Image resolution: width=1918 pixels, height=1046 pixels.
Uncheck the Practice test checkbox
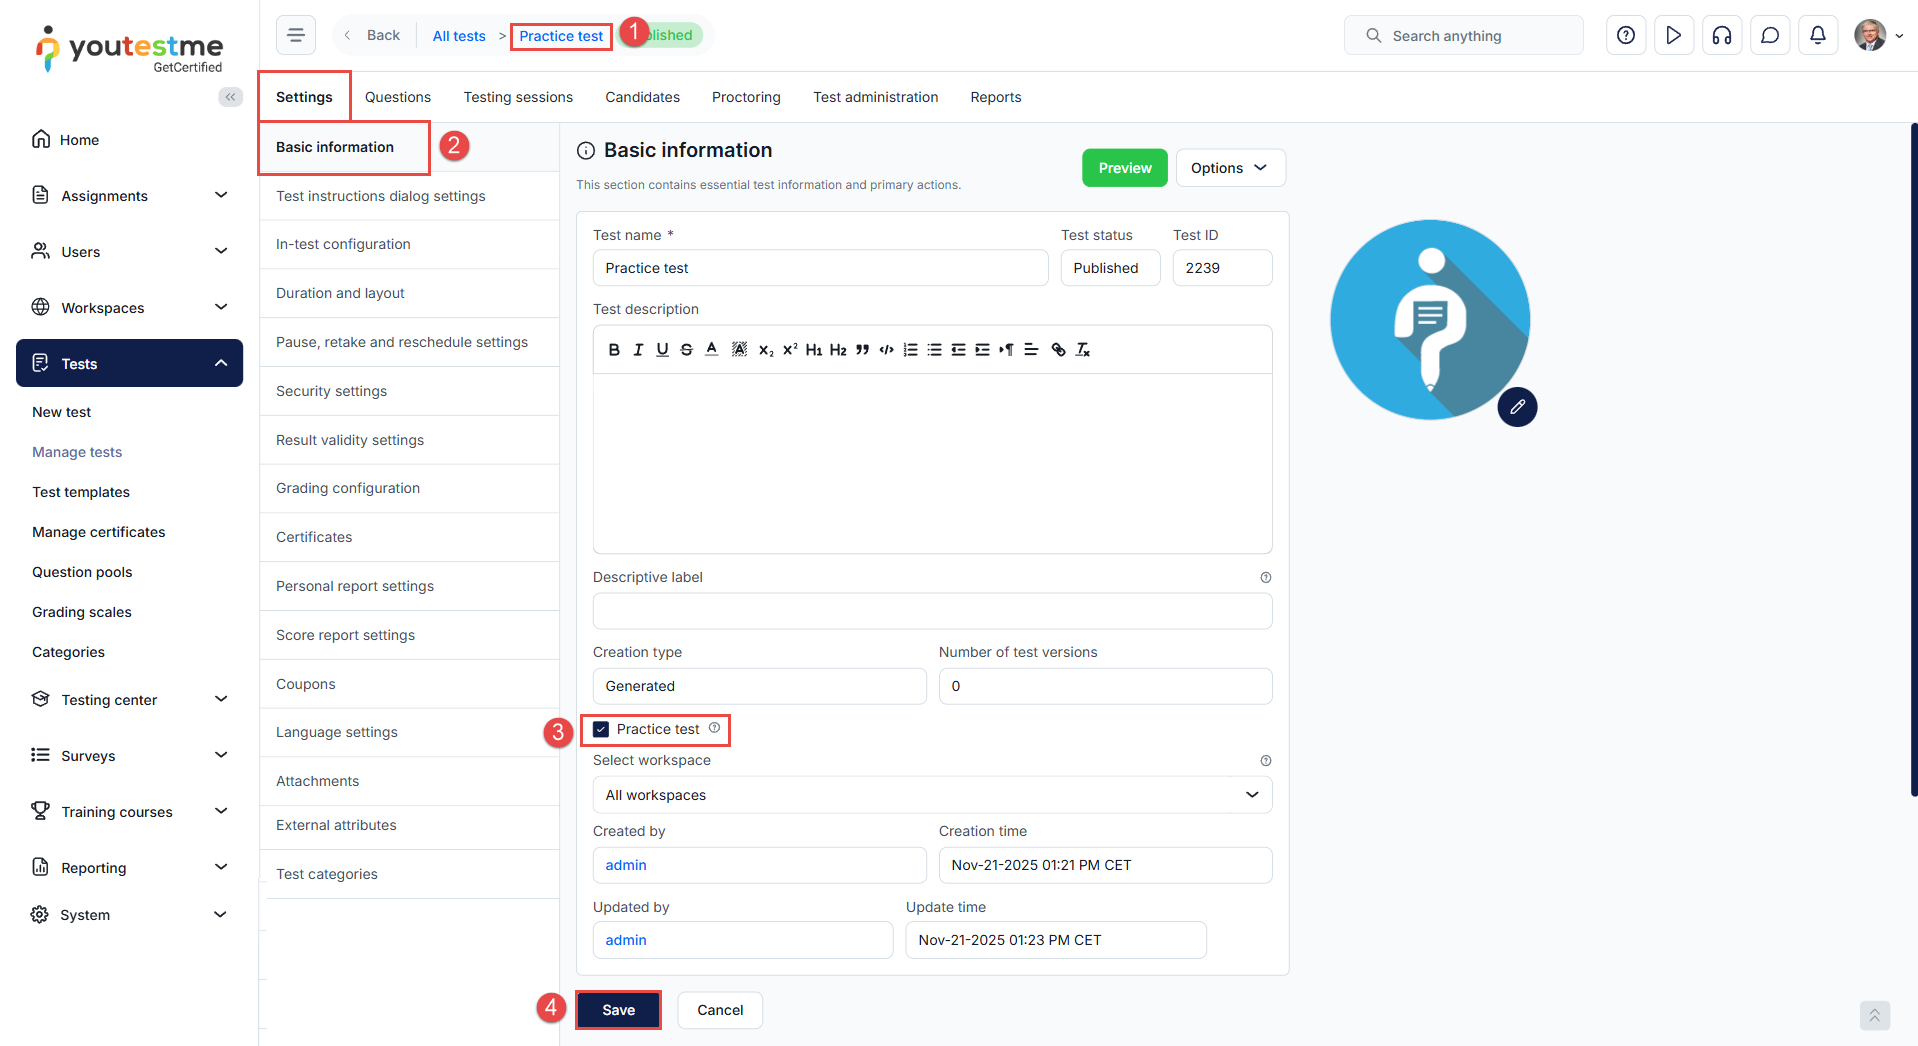pos(601,729)
